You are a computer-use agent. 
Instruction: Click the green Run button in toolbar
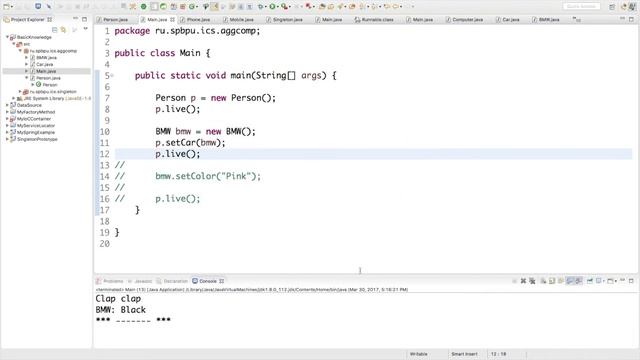tap(272, 7)
